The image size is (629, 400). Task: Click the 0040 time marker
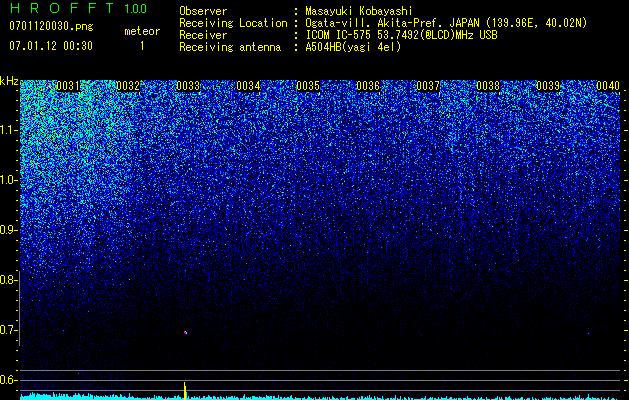pos(608,86)
